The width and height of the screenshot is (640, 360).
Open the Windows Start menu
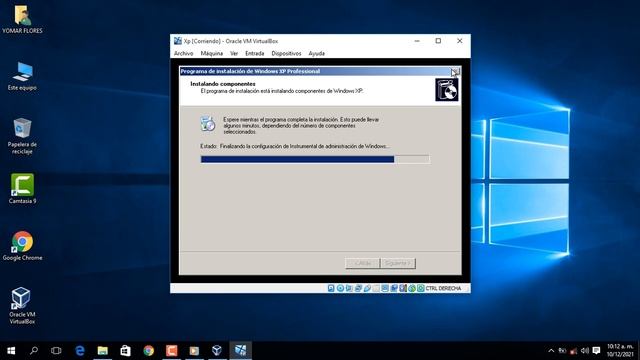point(11,351)
